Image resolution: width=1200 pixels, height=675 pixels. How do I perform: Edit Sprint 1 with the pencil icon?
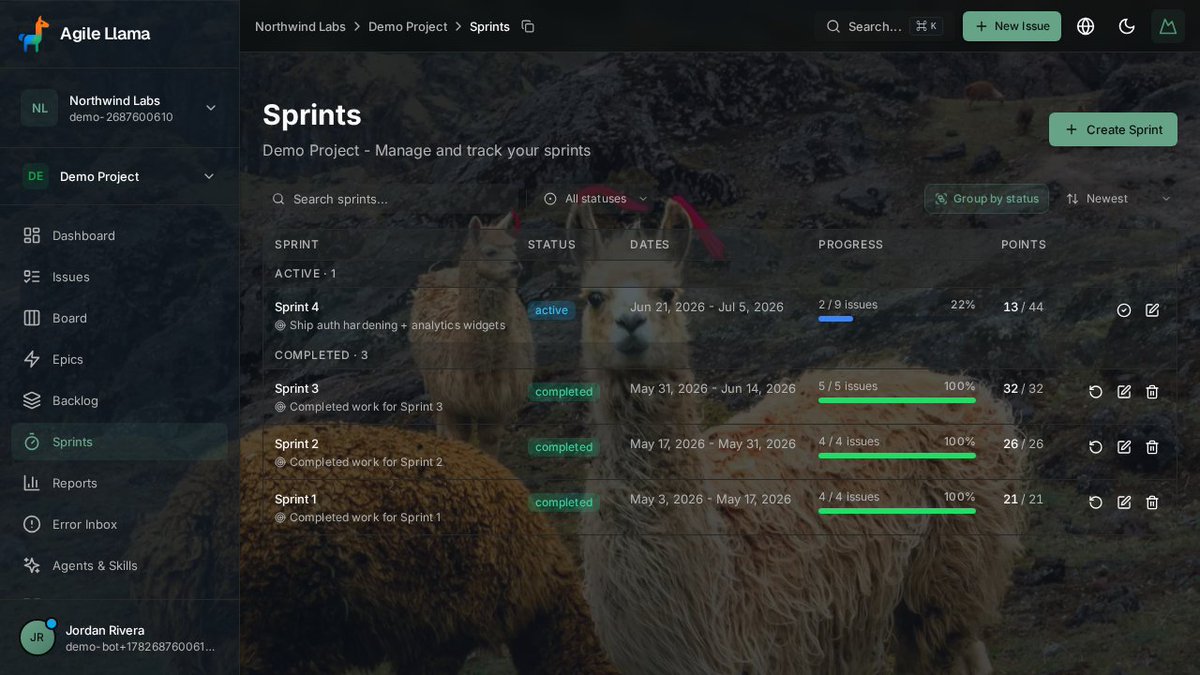(1124, 502)
